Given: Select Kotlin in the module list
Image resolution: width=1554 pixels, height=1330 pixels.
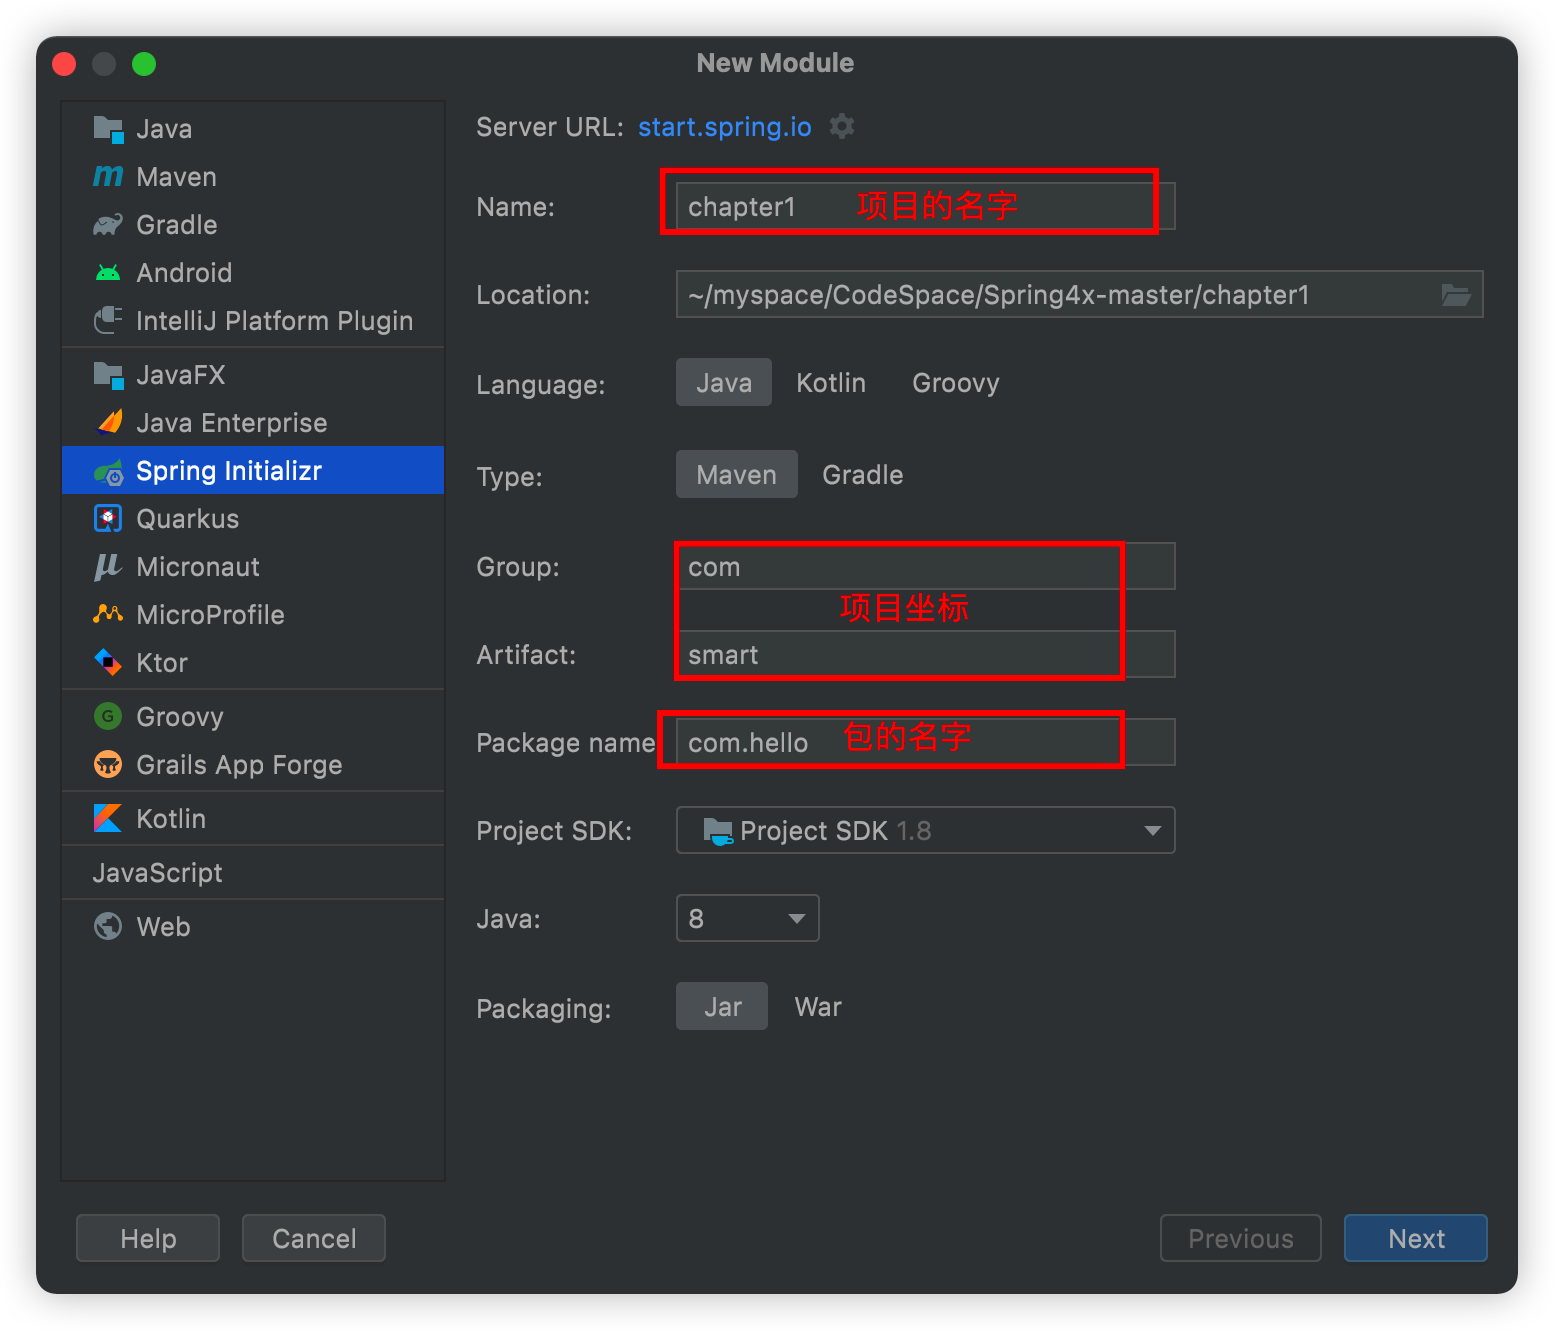Looking at the screenshot, I should [x=253, y=819].
